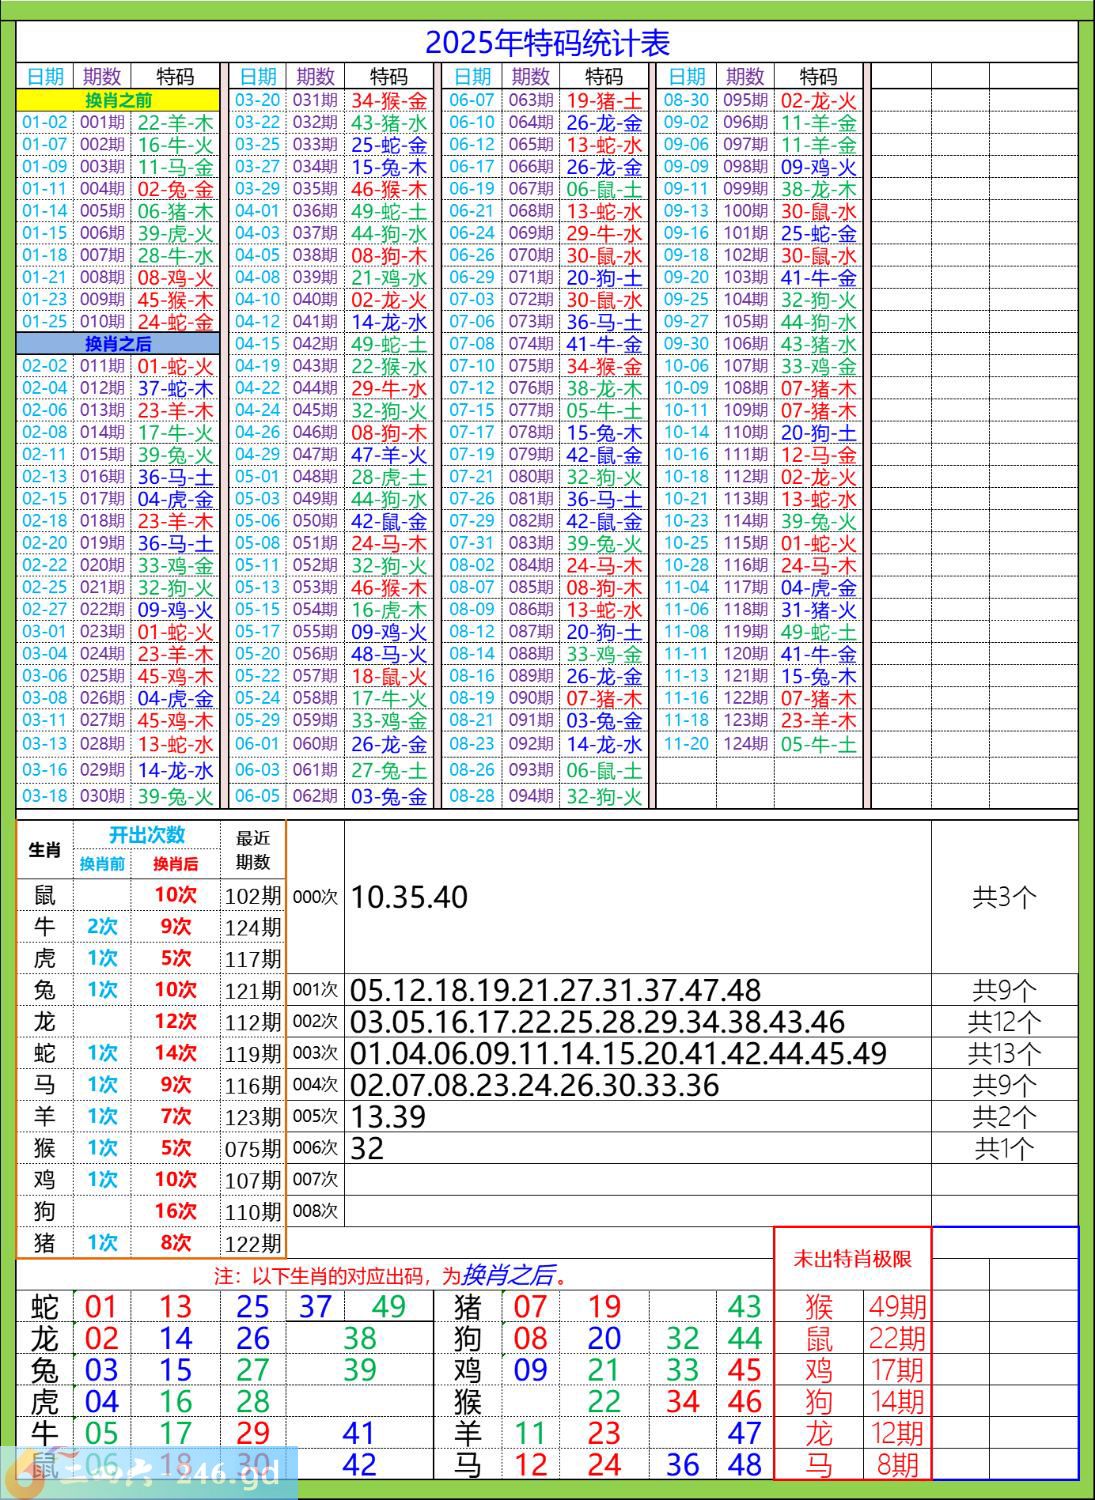Select the 10.35.40 numbers cell

click(x=410, y=897)
